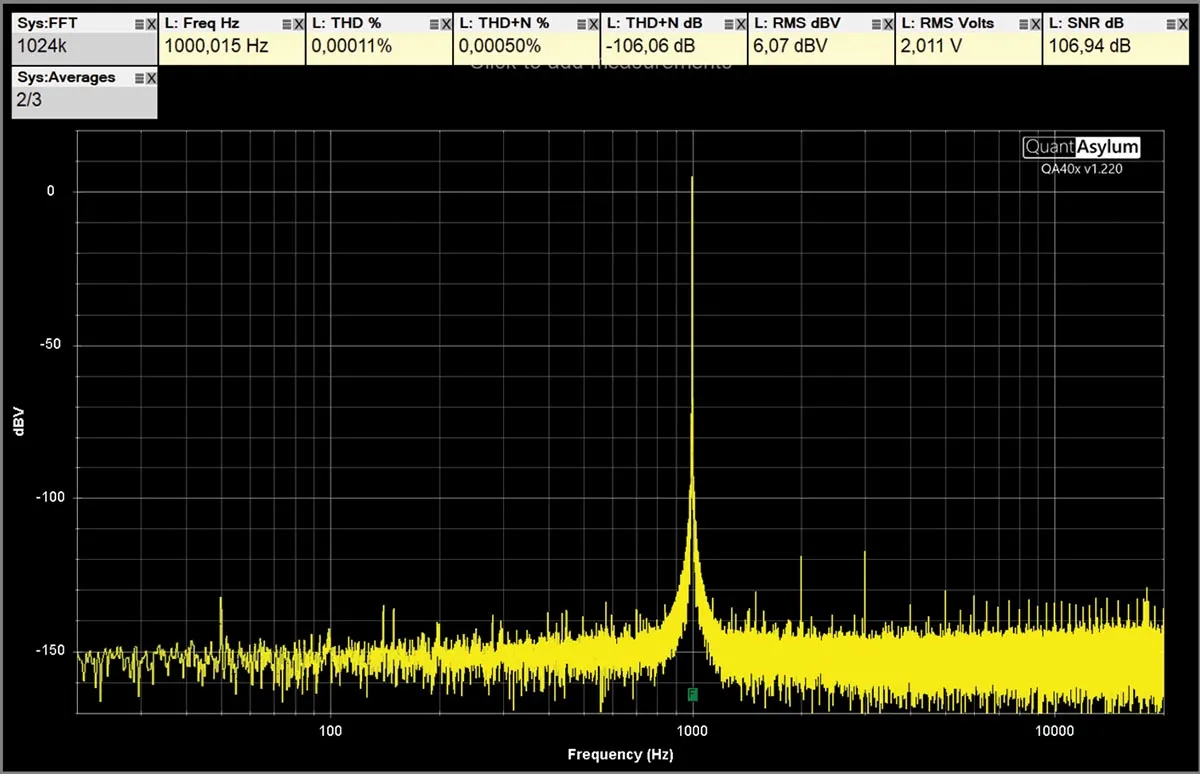Select the THD+N reading 0,00050%
1200x774 pixels.
tap(499, 45)
